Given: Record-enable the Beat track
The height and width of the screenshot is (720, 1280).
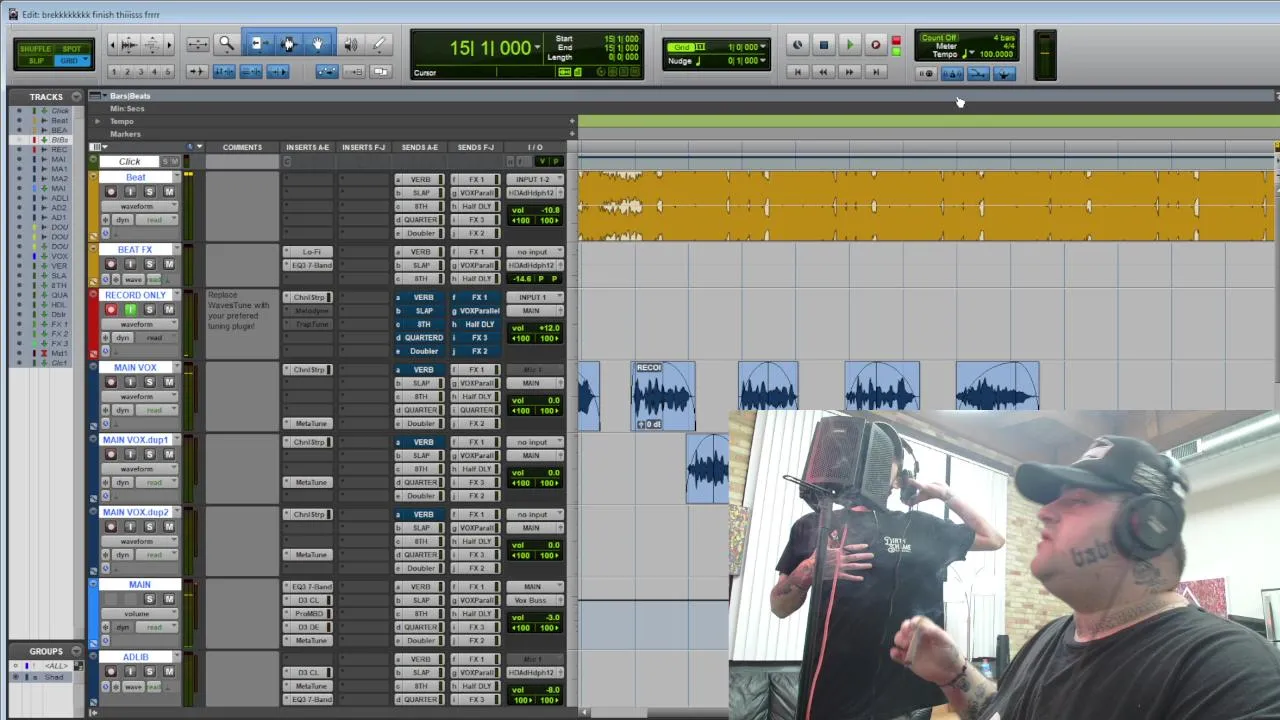Looking at the screenshot, I should pos(110,192).
